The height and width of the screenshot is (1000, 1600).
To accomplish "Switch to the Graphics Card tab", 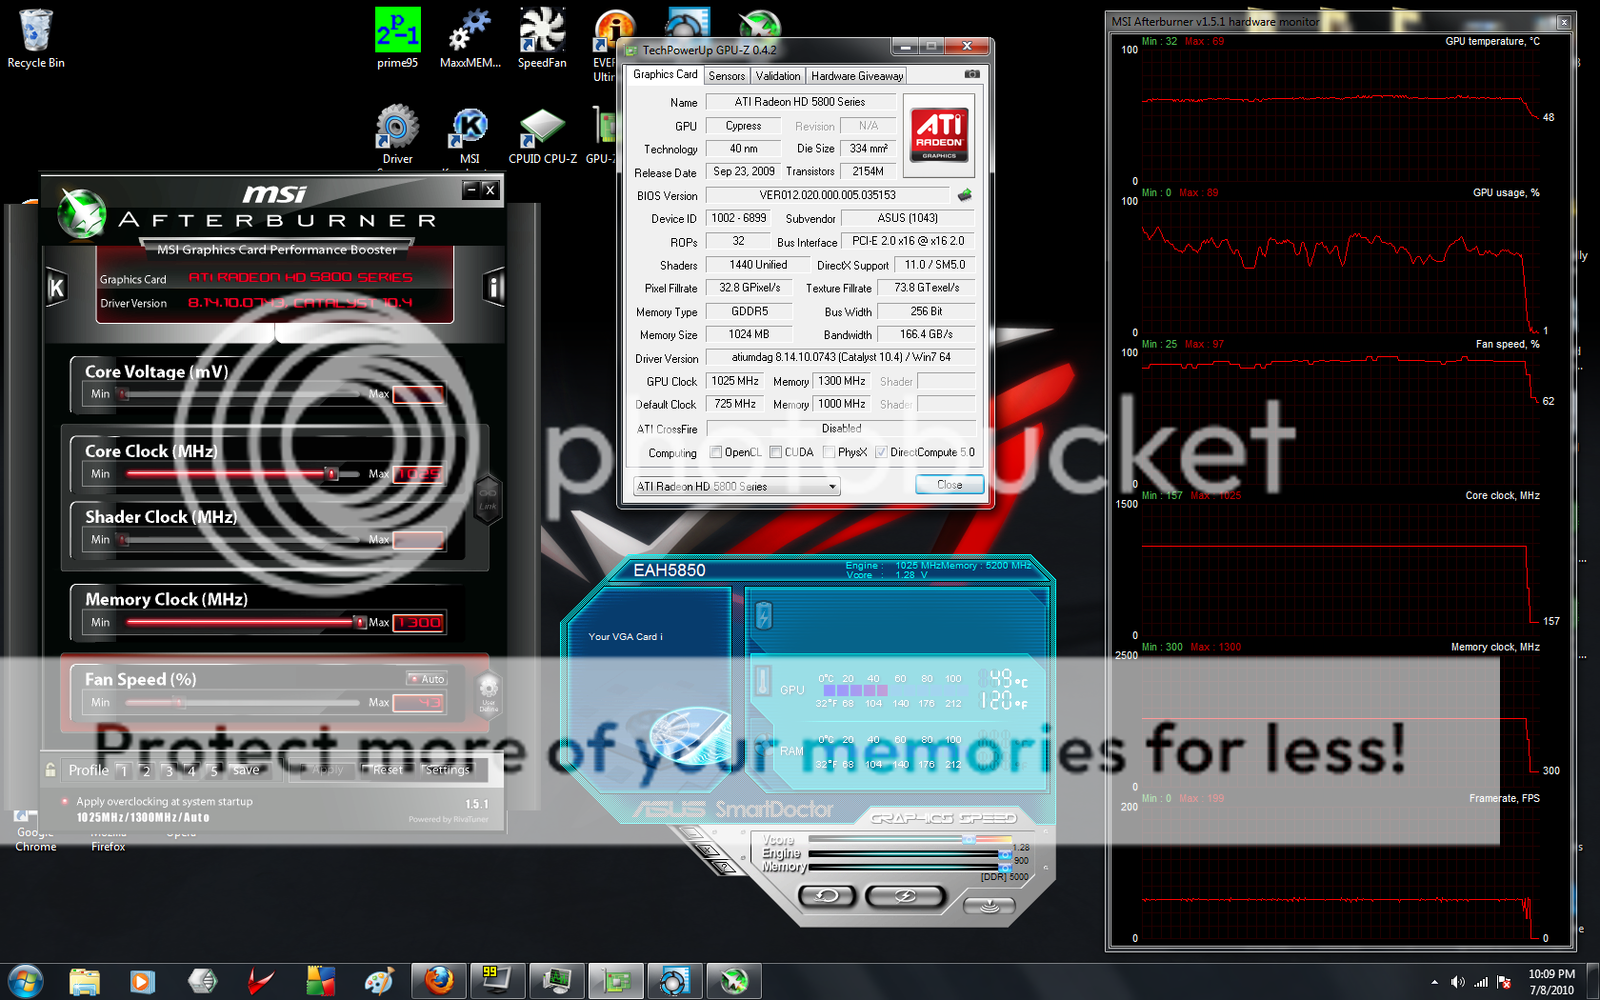I will 665,75.
